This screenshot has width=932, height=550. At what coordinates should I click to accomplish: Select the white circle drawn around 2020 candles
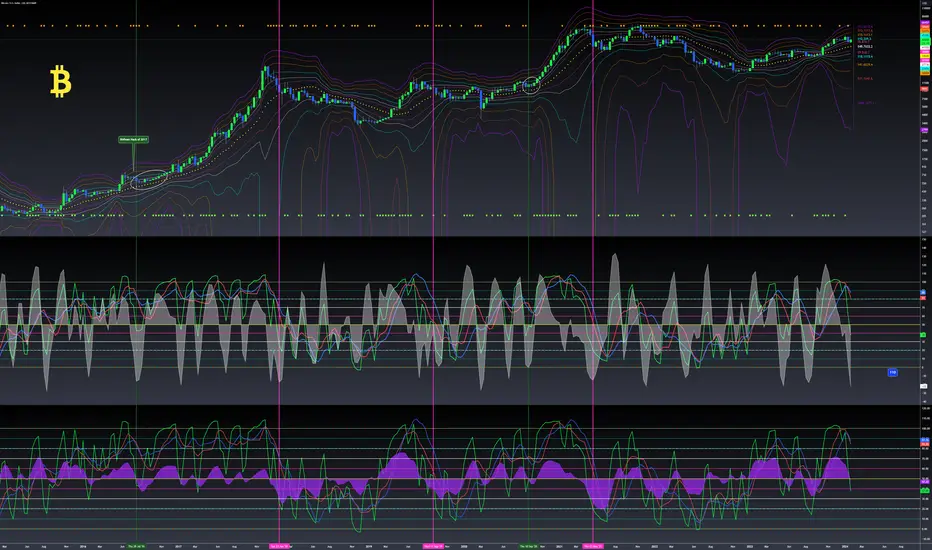click(531, 85)
